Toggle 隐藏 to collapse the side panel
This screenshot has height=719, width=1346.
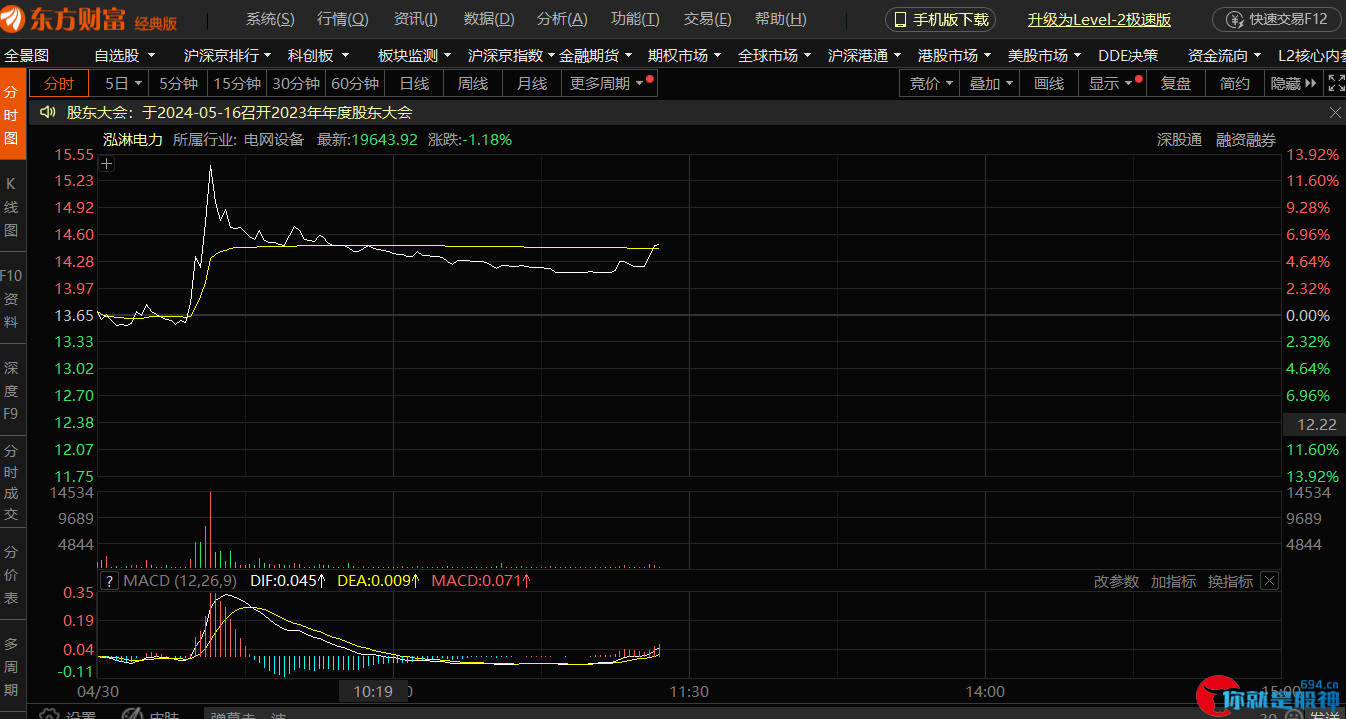(x=1293, y=83)
